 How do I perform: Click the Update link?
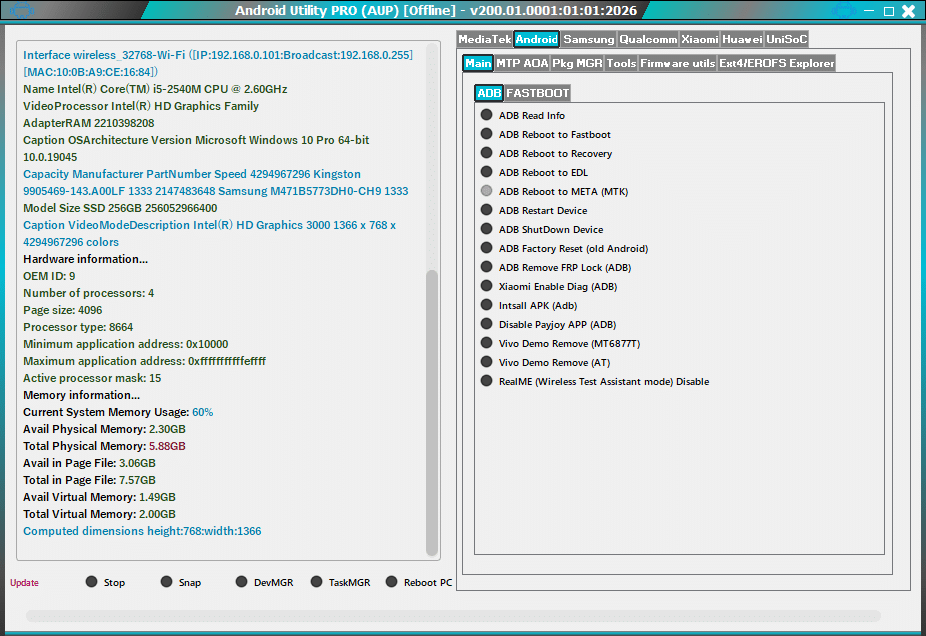pyautogui.click(x=23, y=582)
